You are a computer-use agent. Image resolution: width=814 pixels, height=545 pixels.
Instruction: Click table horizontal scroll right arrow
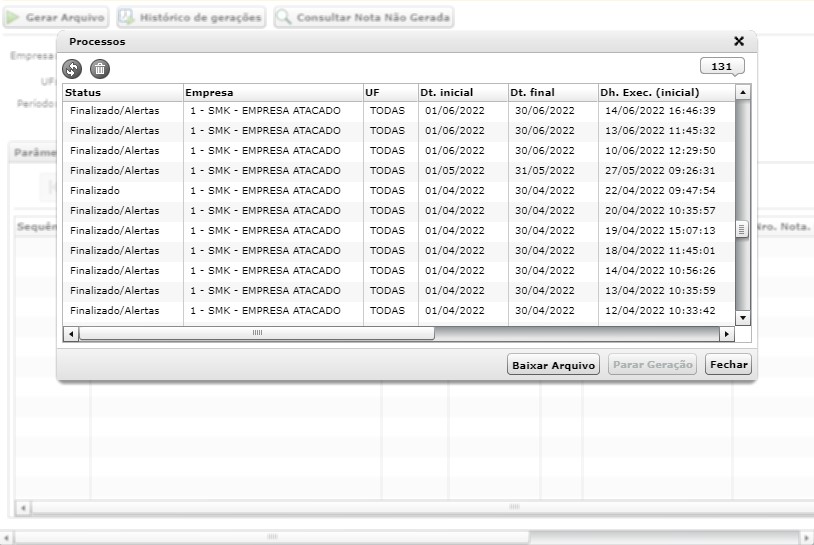point(727,334)
